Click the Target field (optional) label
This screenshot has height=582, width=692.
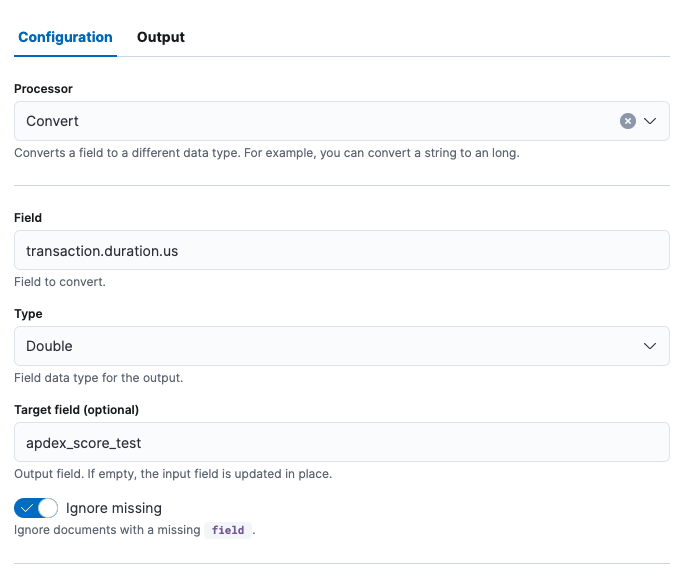click(x=76, y=410)
